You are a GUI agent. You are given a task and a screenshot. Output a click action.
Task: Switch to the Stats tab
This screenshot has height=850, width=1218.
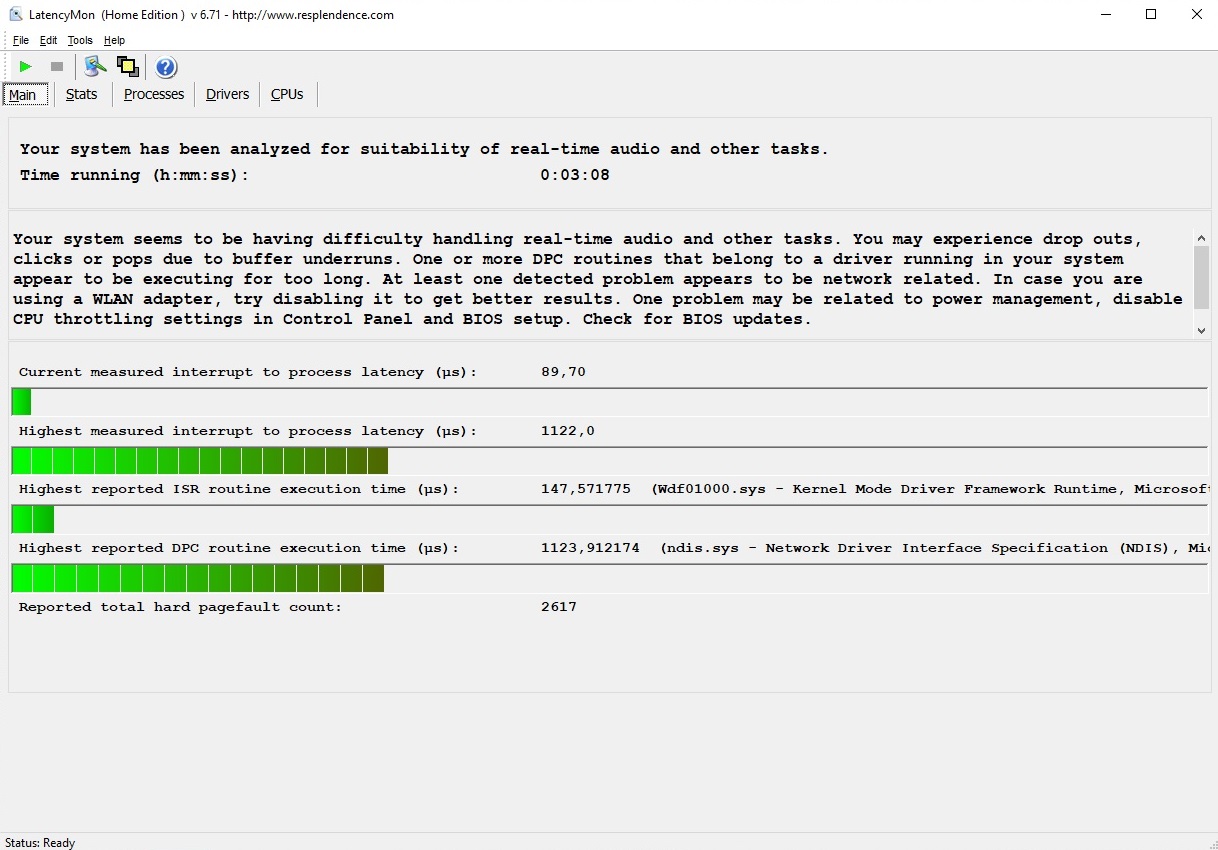coord(82,94)
